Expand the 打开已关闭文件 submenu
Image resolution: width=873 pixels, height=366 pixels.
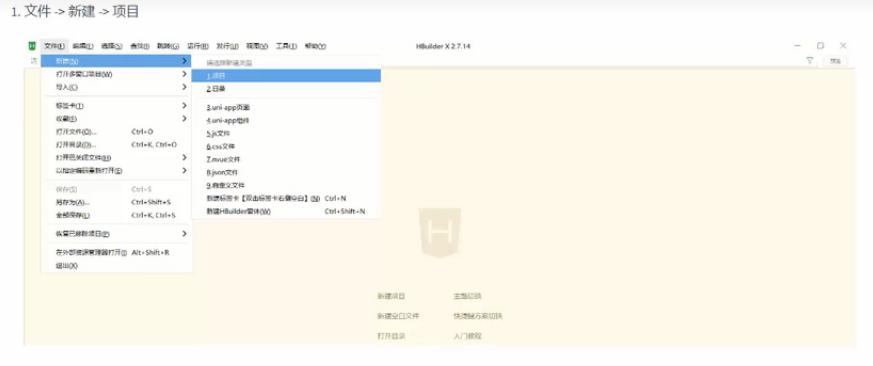click(116, 158)
